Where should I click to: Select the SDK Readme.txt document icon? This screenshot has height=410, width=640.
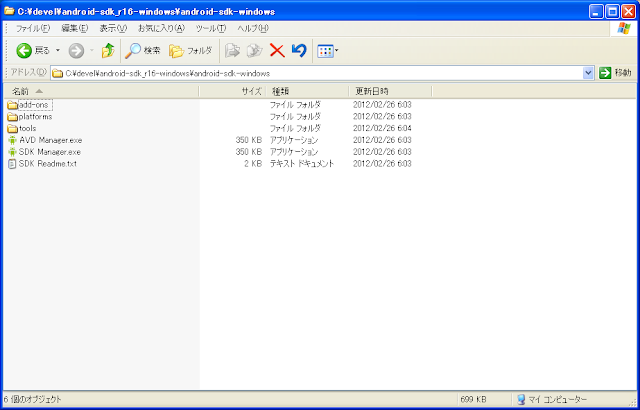(x=12, y=164)
